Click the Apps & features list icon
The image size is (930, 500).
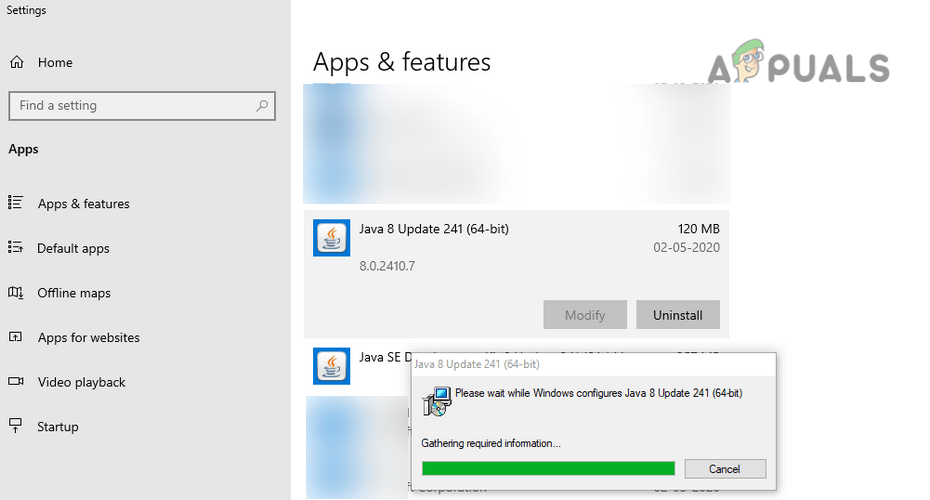(15, 203)
